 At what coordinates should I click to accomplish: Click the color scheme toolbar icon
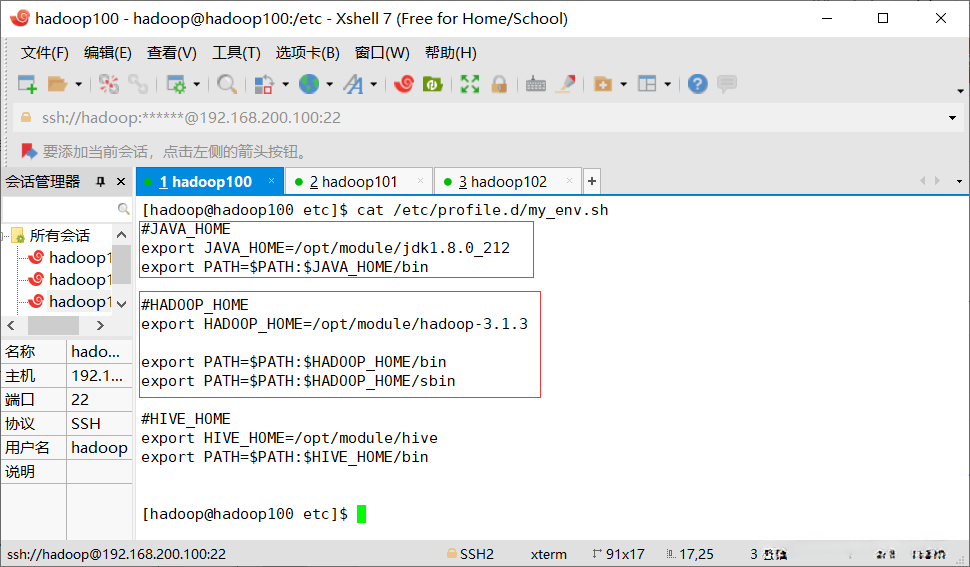tap(264, 84)
